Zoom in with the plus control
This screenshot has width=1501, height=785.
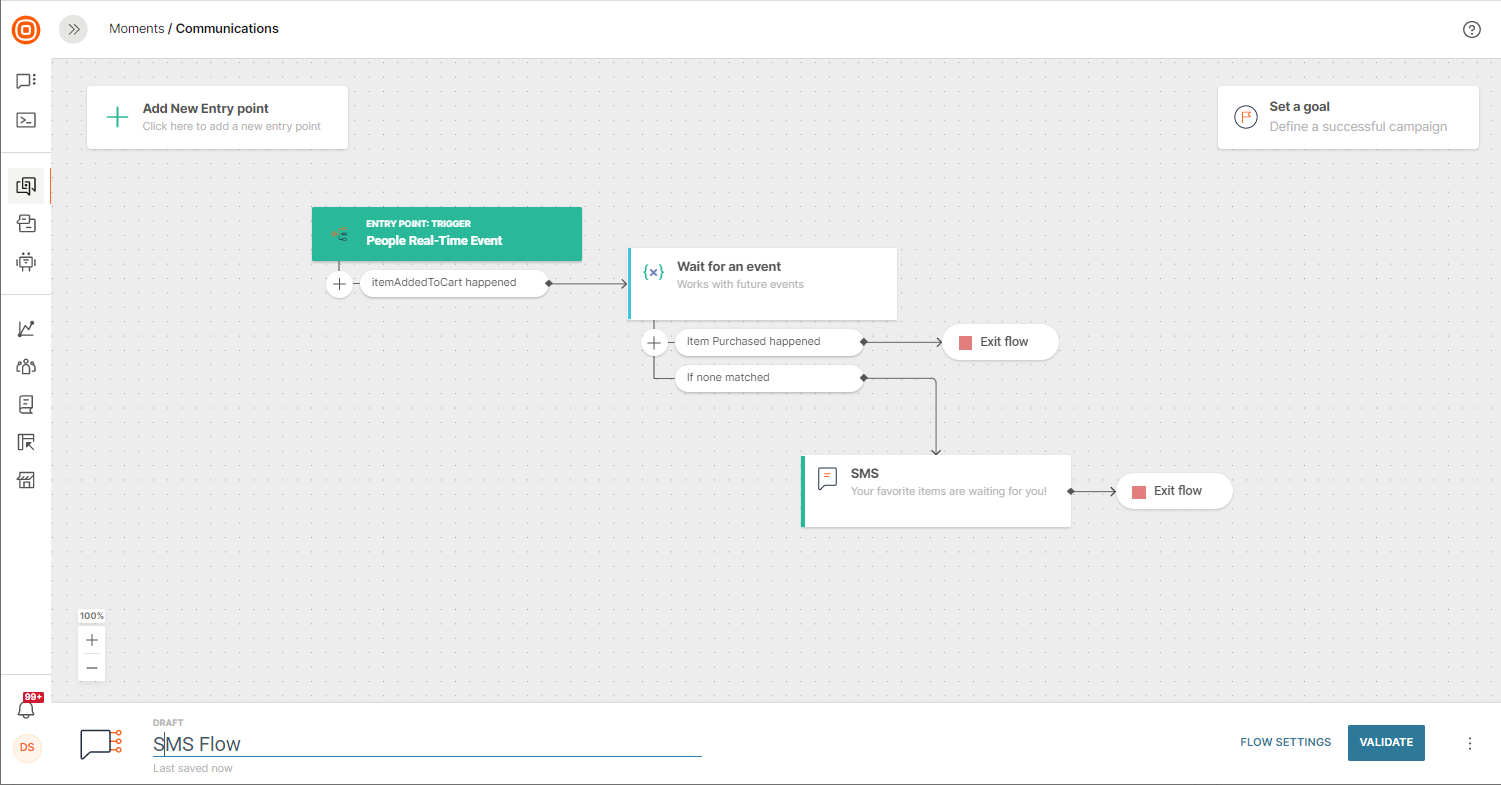click(x=92, y=640)
